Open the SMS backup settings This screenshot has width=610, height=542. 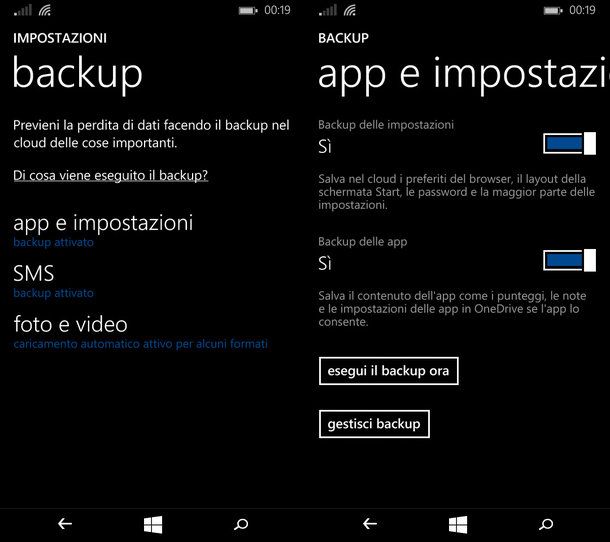(x=34, y=274)
